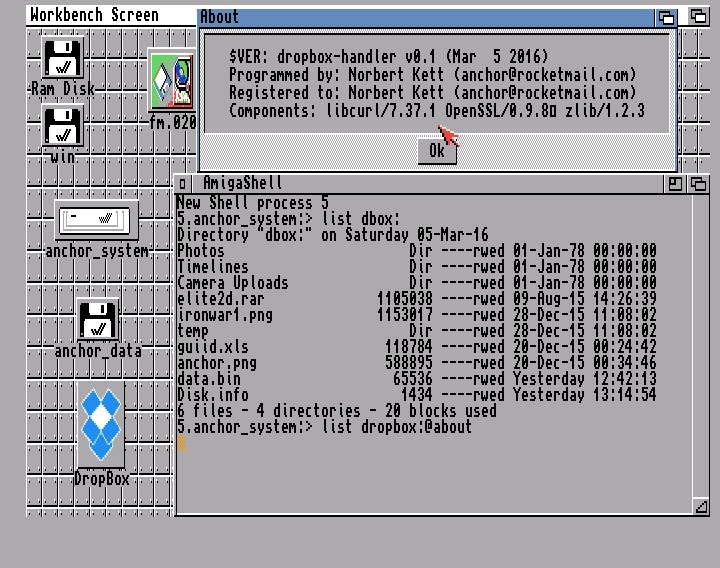
Task: Click the AmigaShell resize gadget
Action: 701,507
